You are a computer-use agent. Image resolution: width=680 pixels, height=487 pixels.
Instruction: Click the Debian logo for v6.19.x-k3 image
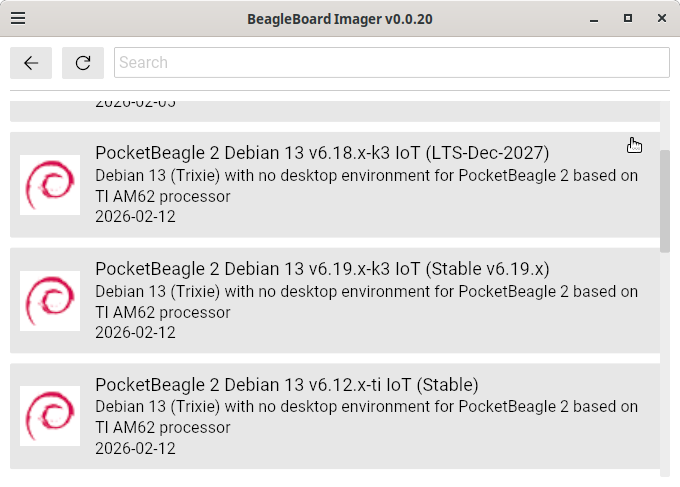[50, 301]
